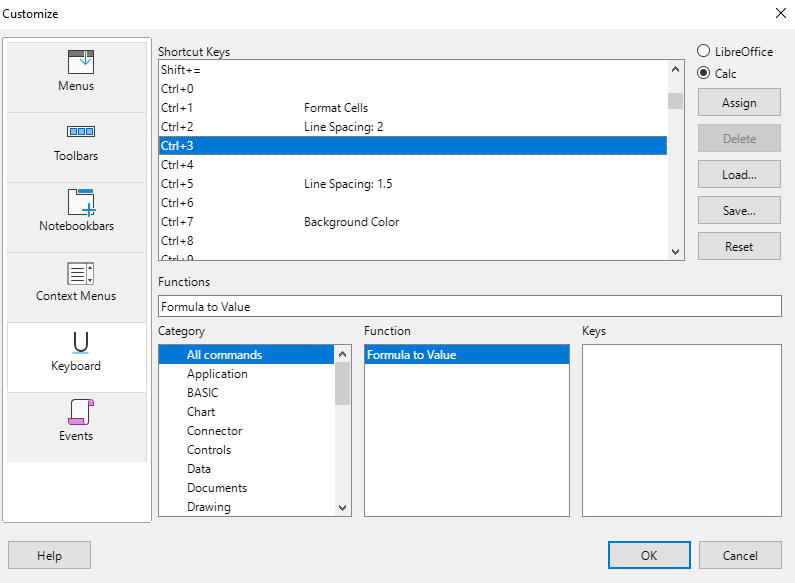This screenshot has height=583, width=795.
Task: Click the Reset button
Action: click(x=739, y=247)
